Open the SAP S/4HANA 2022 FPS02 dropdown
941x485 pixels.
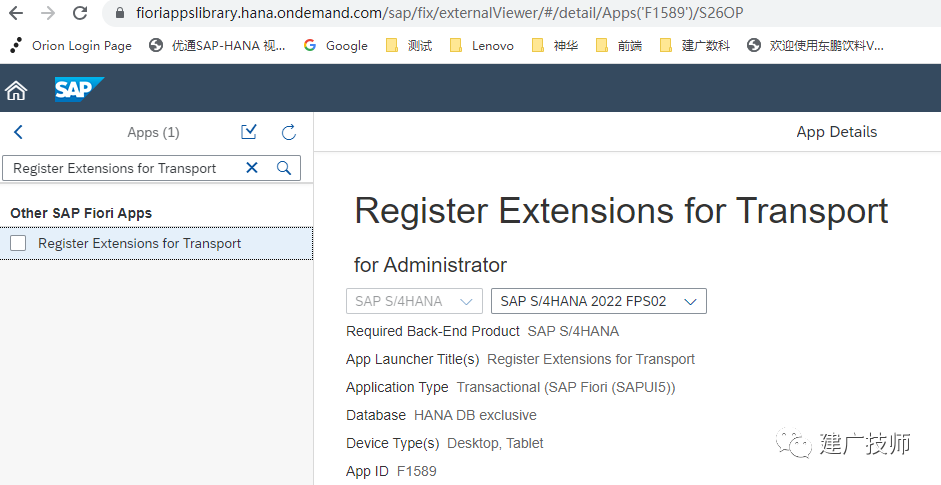coord(598,301)
